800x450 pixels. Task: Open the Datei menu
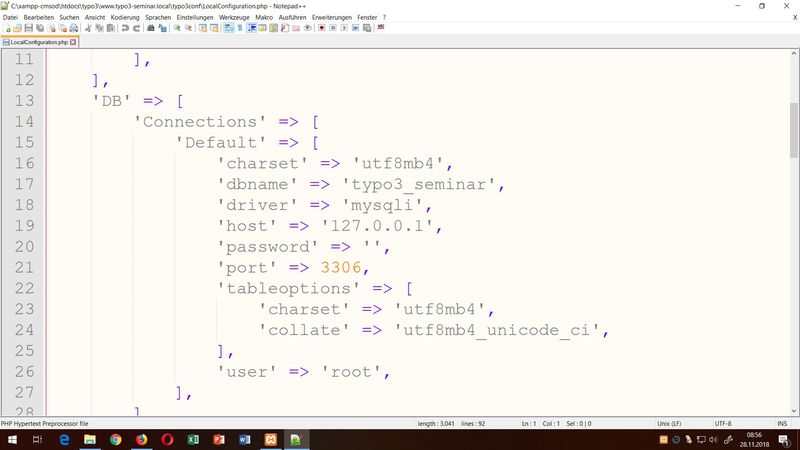(x=10, y=17)
